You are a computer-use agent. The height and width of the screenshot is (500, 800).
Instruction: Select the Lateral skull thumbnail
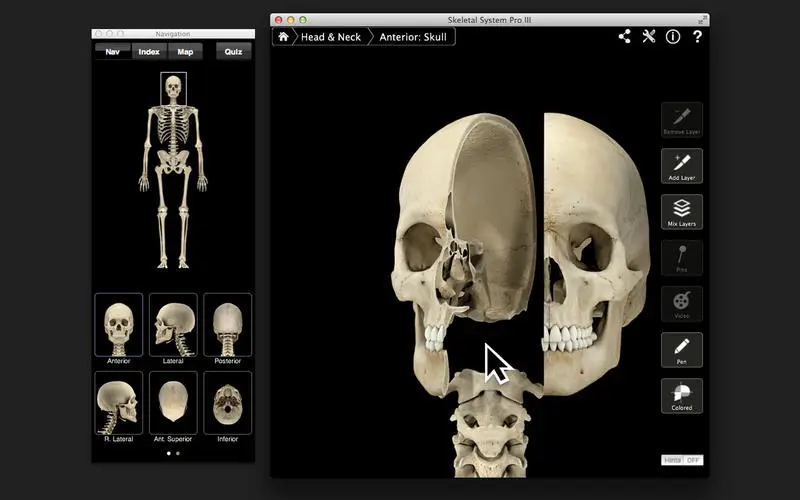(x=173, y=324)
